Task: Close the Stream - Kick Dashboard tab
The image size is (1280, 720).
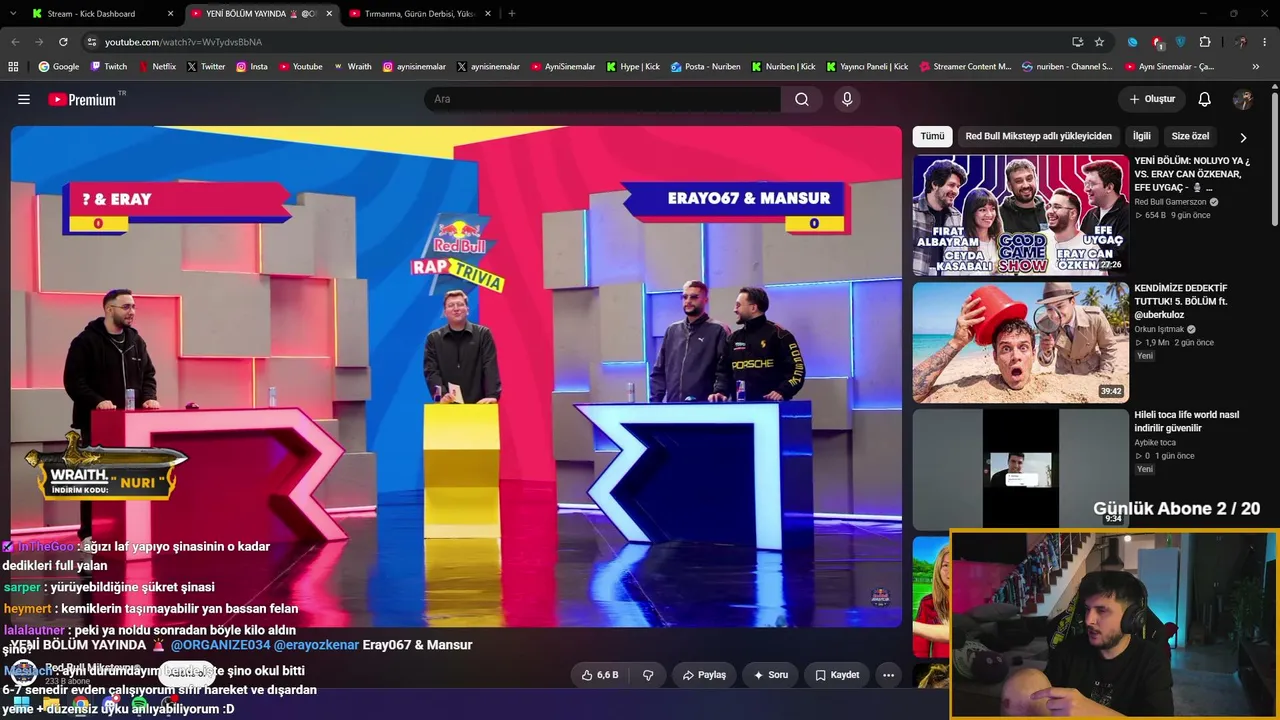Action: 171,14
